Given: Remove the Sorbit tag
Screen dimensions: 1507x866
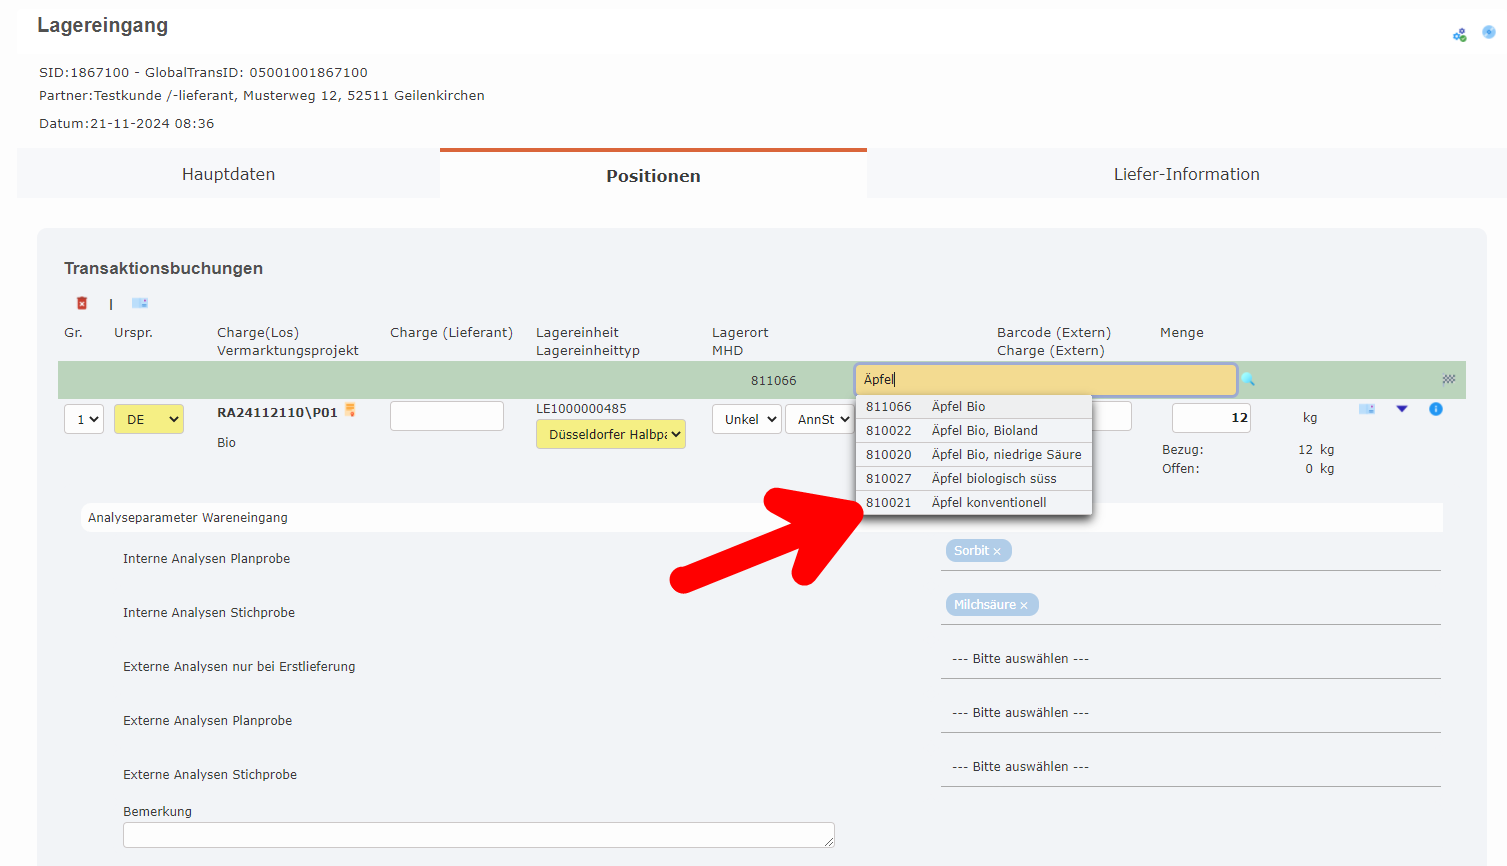Looking at the screenshot, I should [997, 551].
